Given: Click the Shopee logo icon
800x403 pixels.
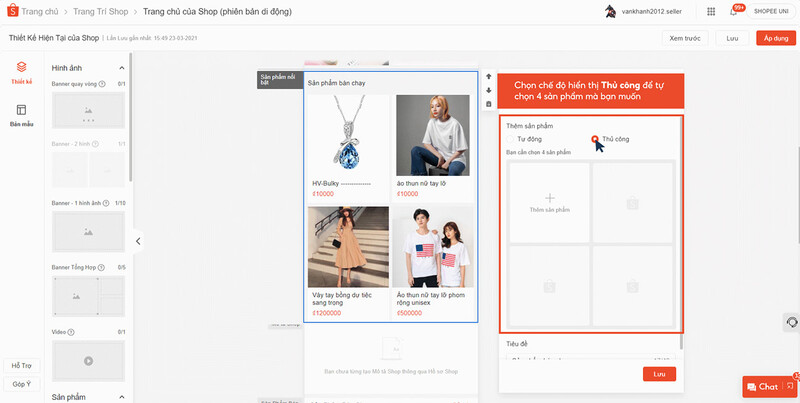Looking at the screenshot, I should [14, 11].
